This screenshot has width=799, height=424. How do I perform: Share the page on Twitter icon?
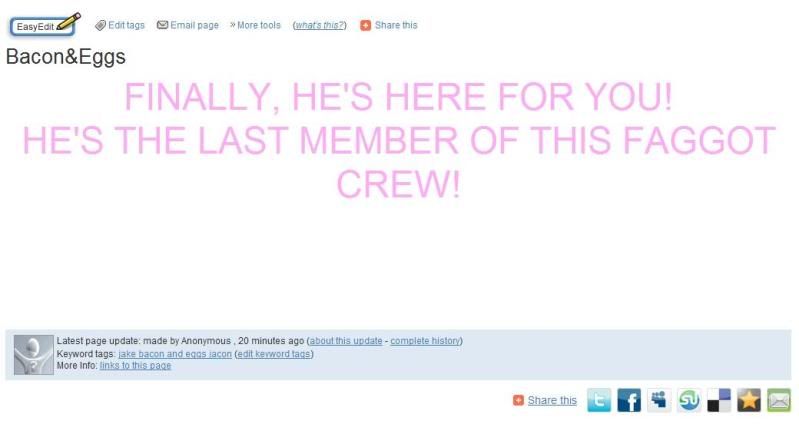pyautogui.click(x=599, y=400)
